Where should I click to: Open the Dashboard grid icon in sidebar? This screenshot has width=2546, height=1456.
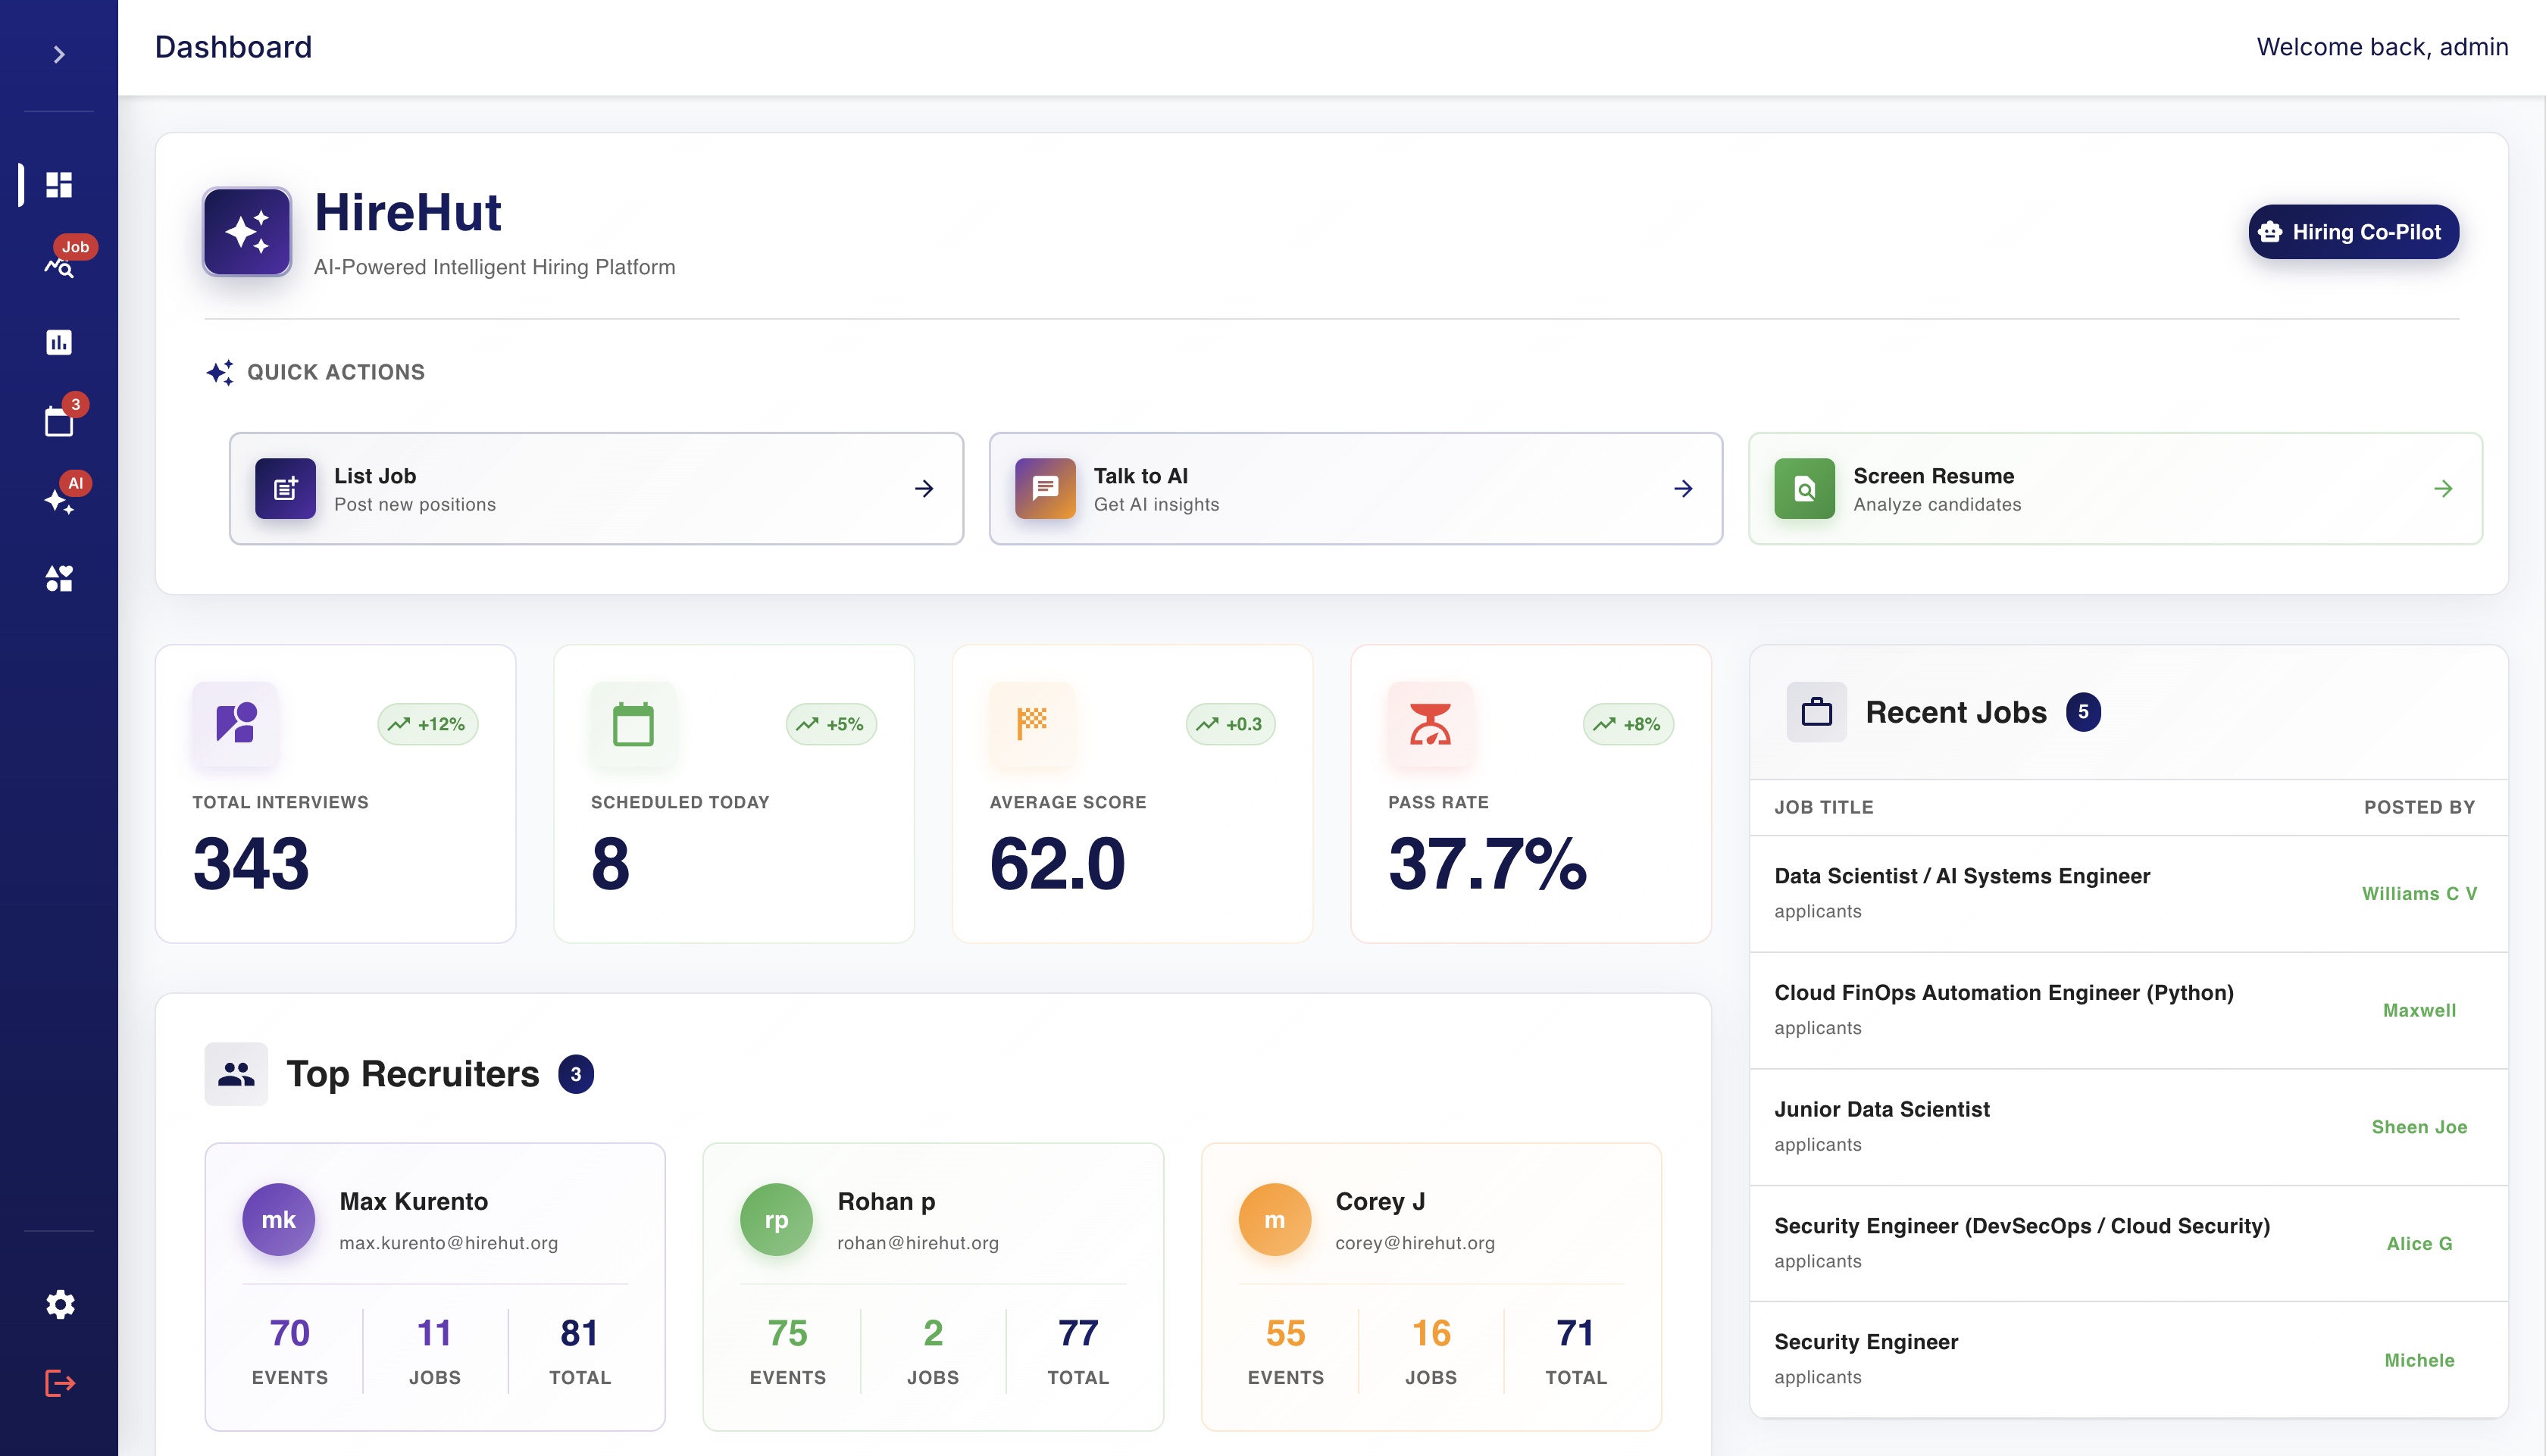[x=59, y=185]
